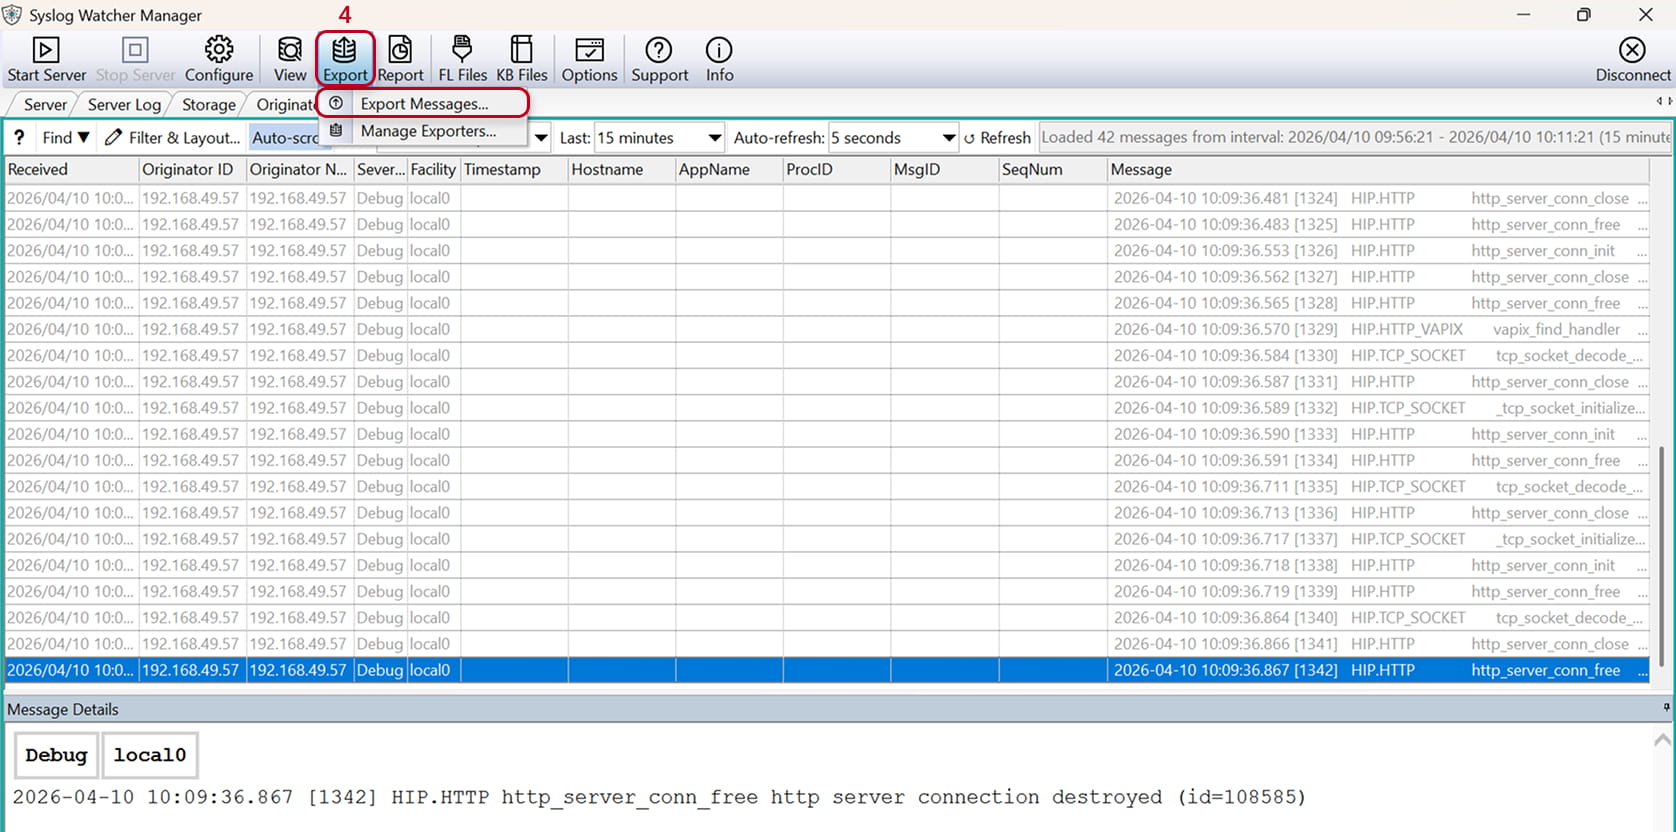The image size is (1676, 832).
Task: Click the SeqNum column header
Action: [1052, 169]
